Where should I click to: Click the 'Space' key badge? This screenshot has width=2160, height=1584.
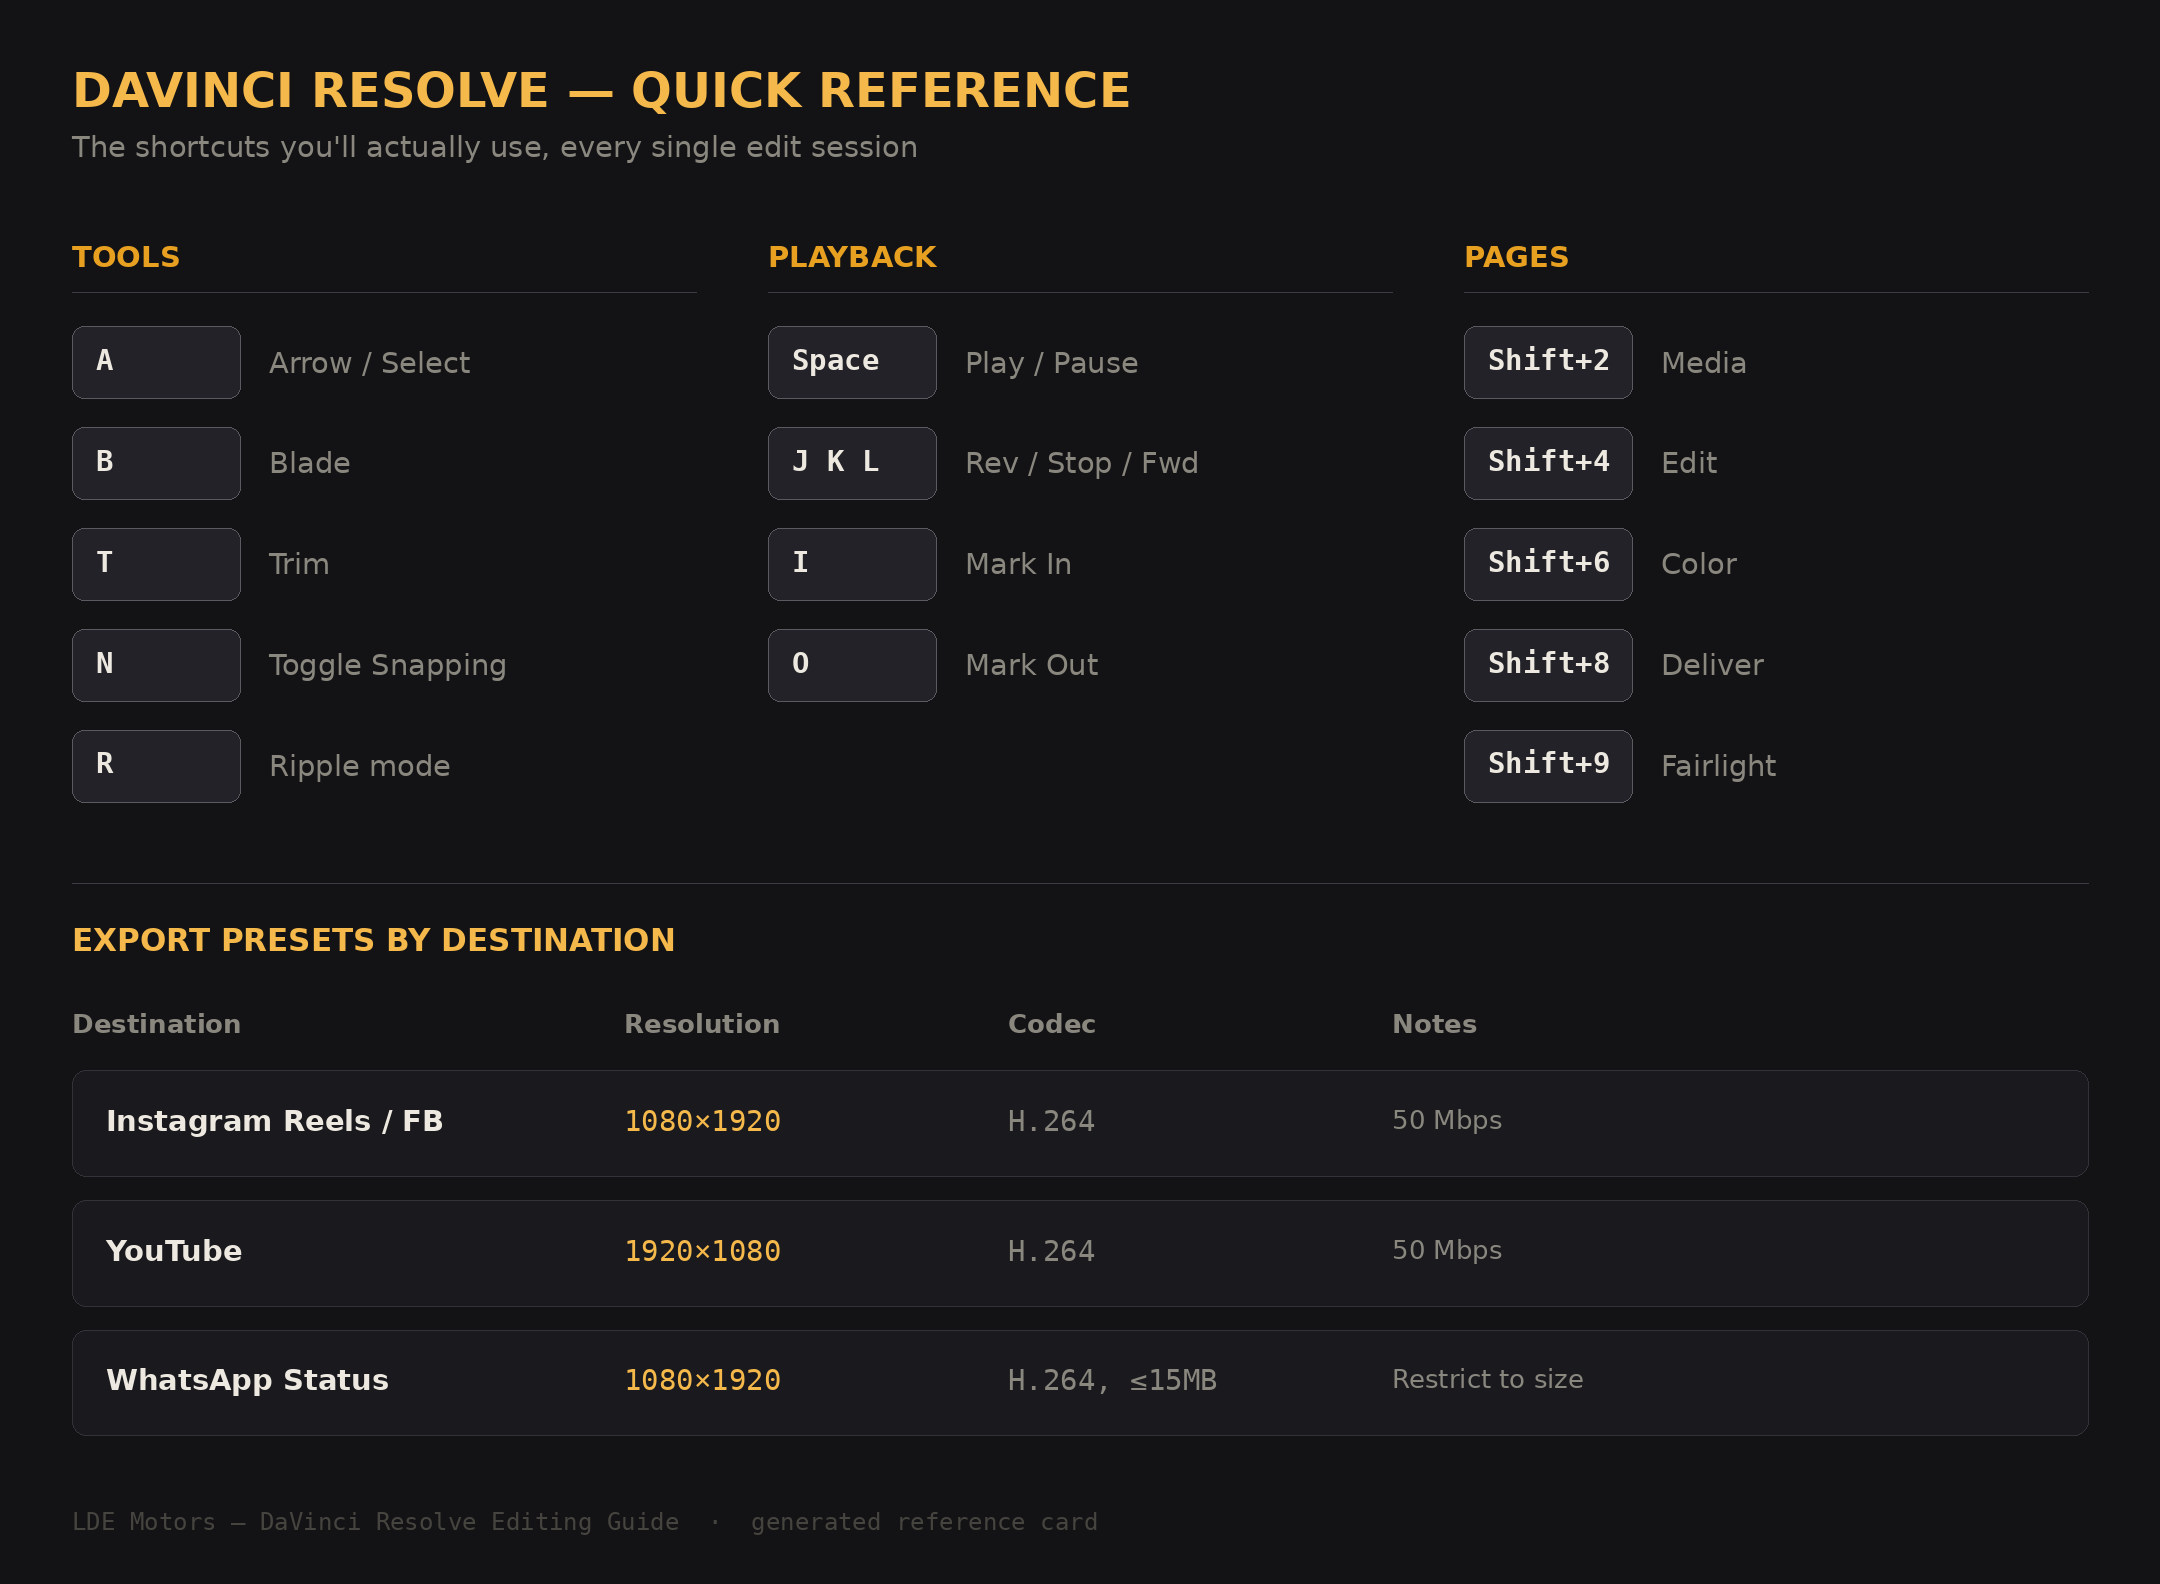tap(852, 362)
